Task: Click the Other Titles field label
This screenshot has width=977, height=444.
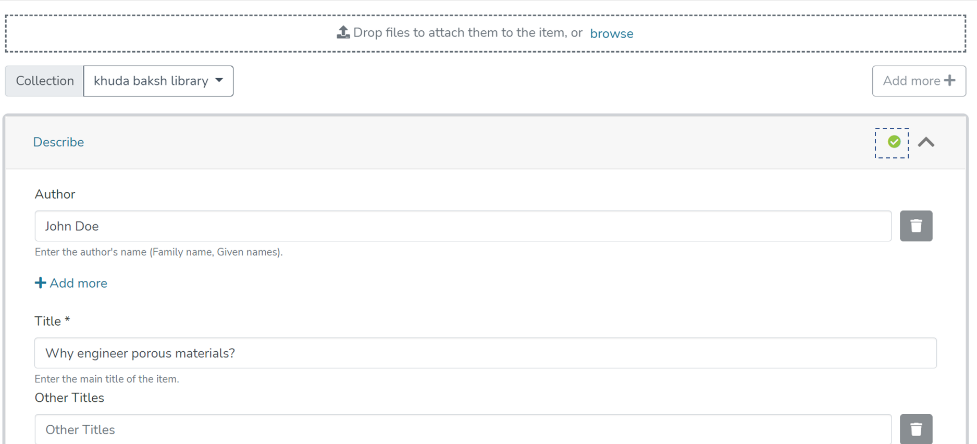Action: click(69, 398)
